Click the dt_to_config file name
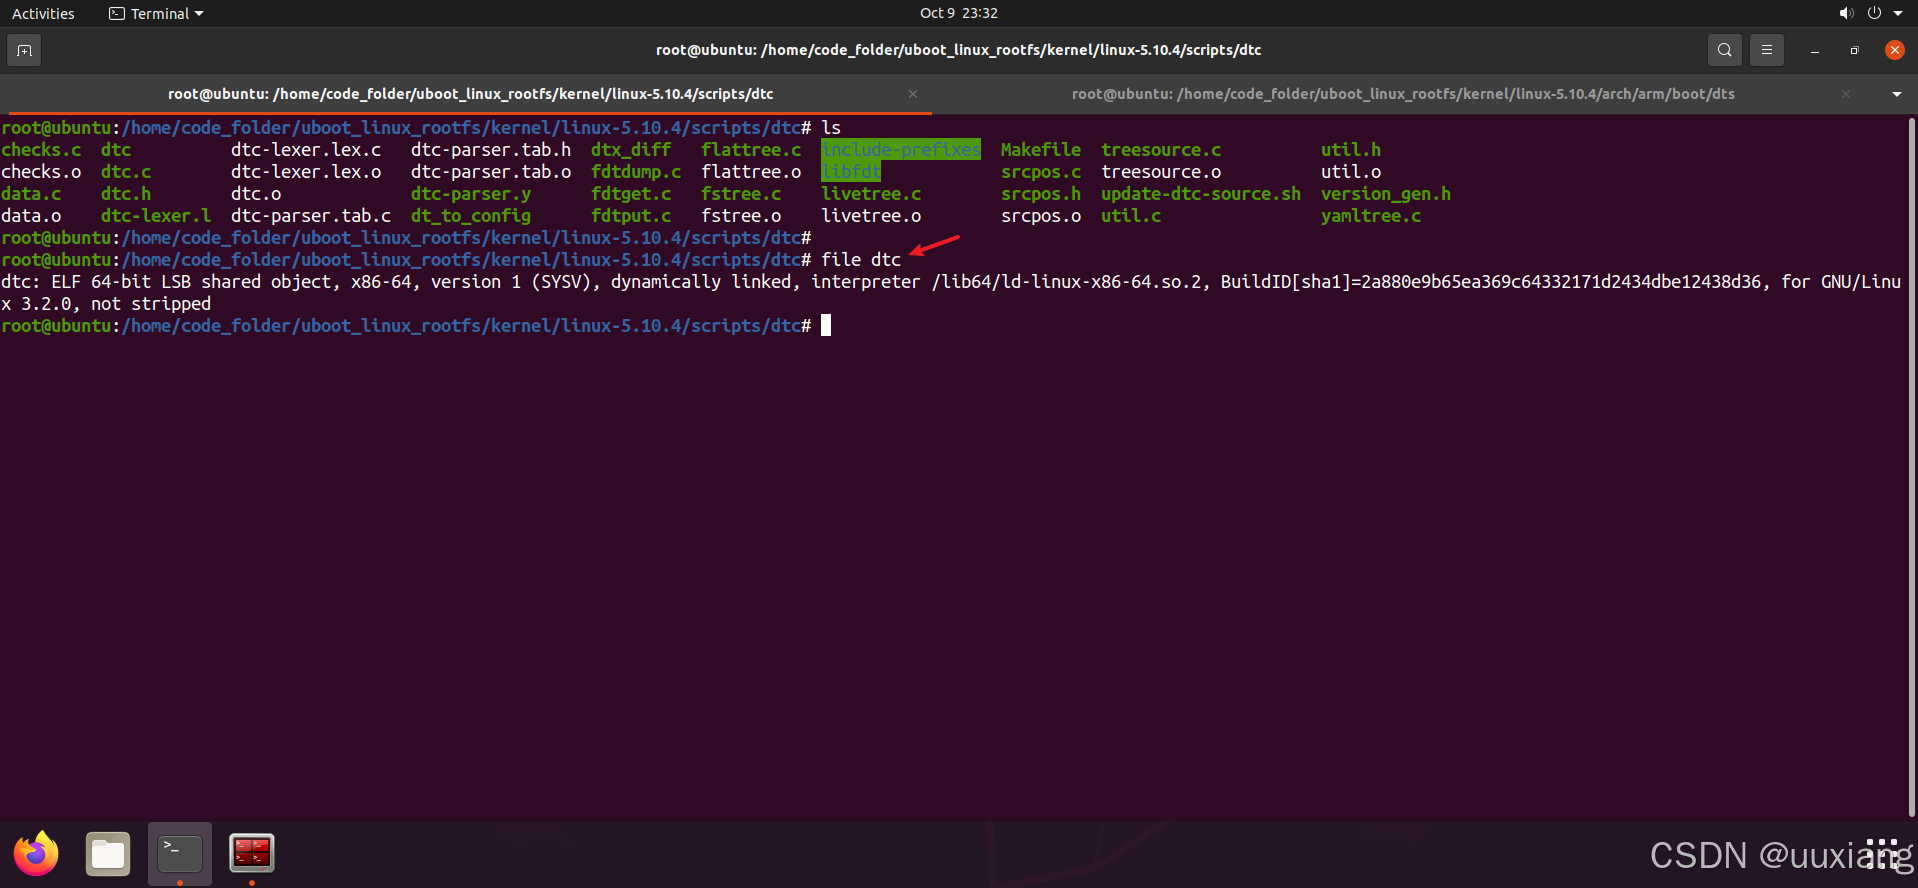This screenshot has height=888, width=1918. (471, 216)
